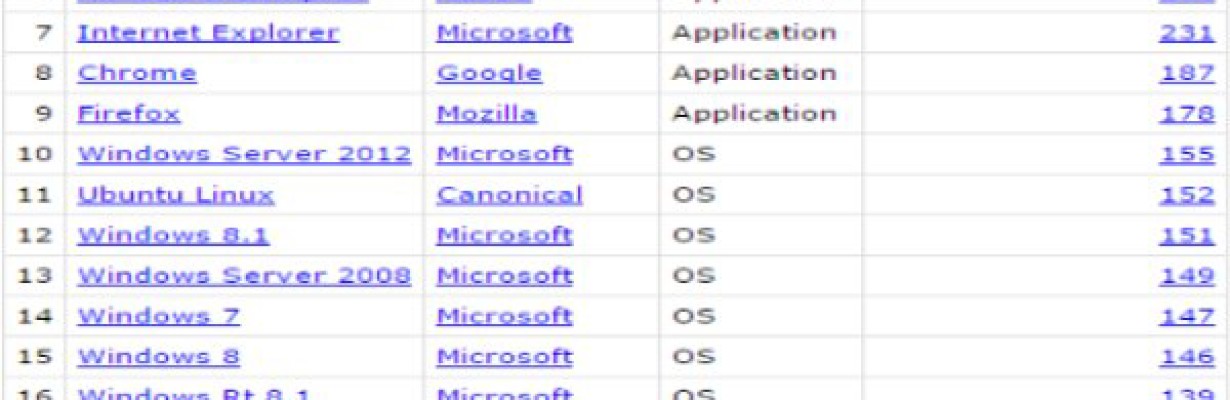Open the Firefox product link
This screenshot has height=400, width=1230.
[129, 113]
